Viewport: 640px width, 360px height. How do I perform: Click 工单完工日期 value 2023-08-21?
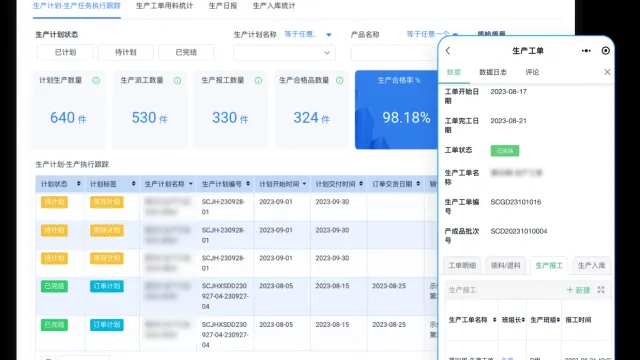[509, 121]
